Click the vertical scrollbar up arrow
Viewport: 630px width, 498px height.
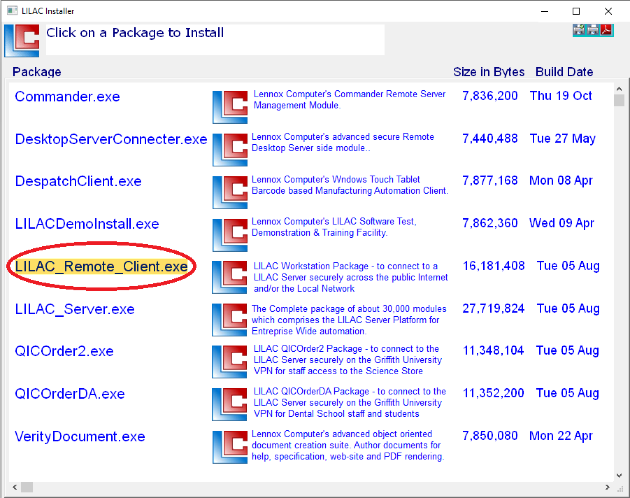(619, 101)
